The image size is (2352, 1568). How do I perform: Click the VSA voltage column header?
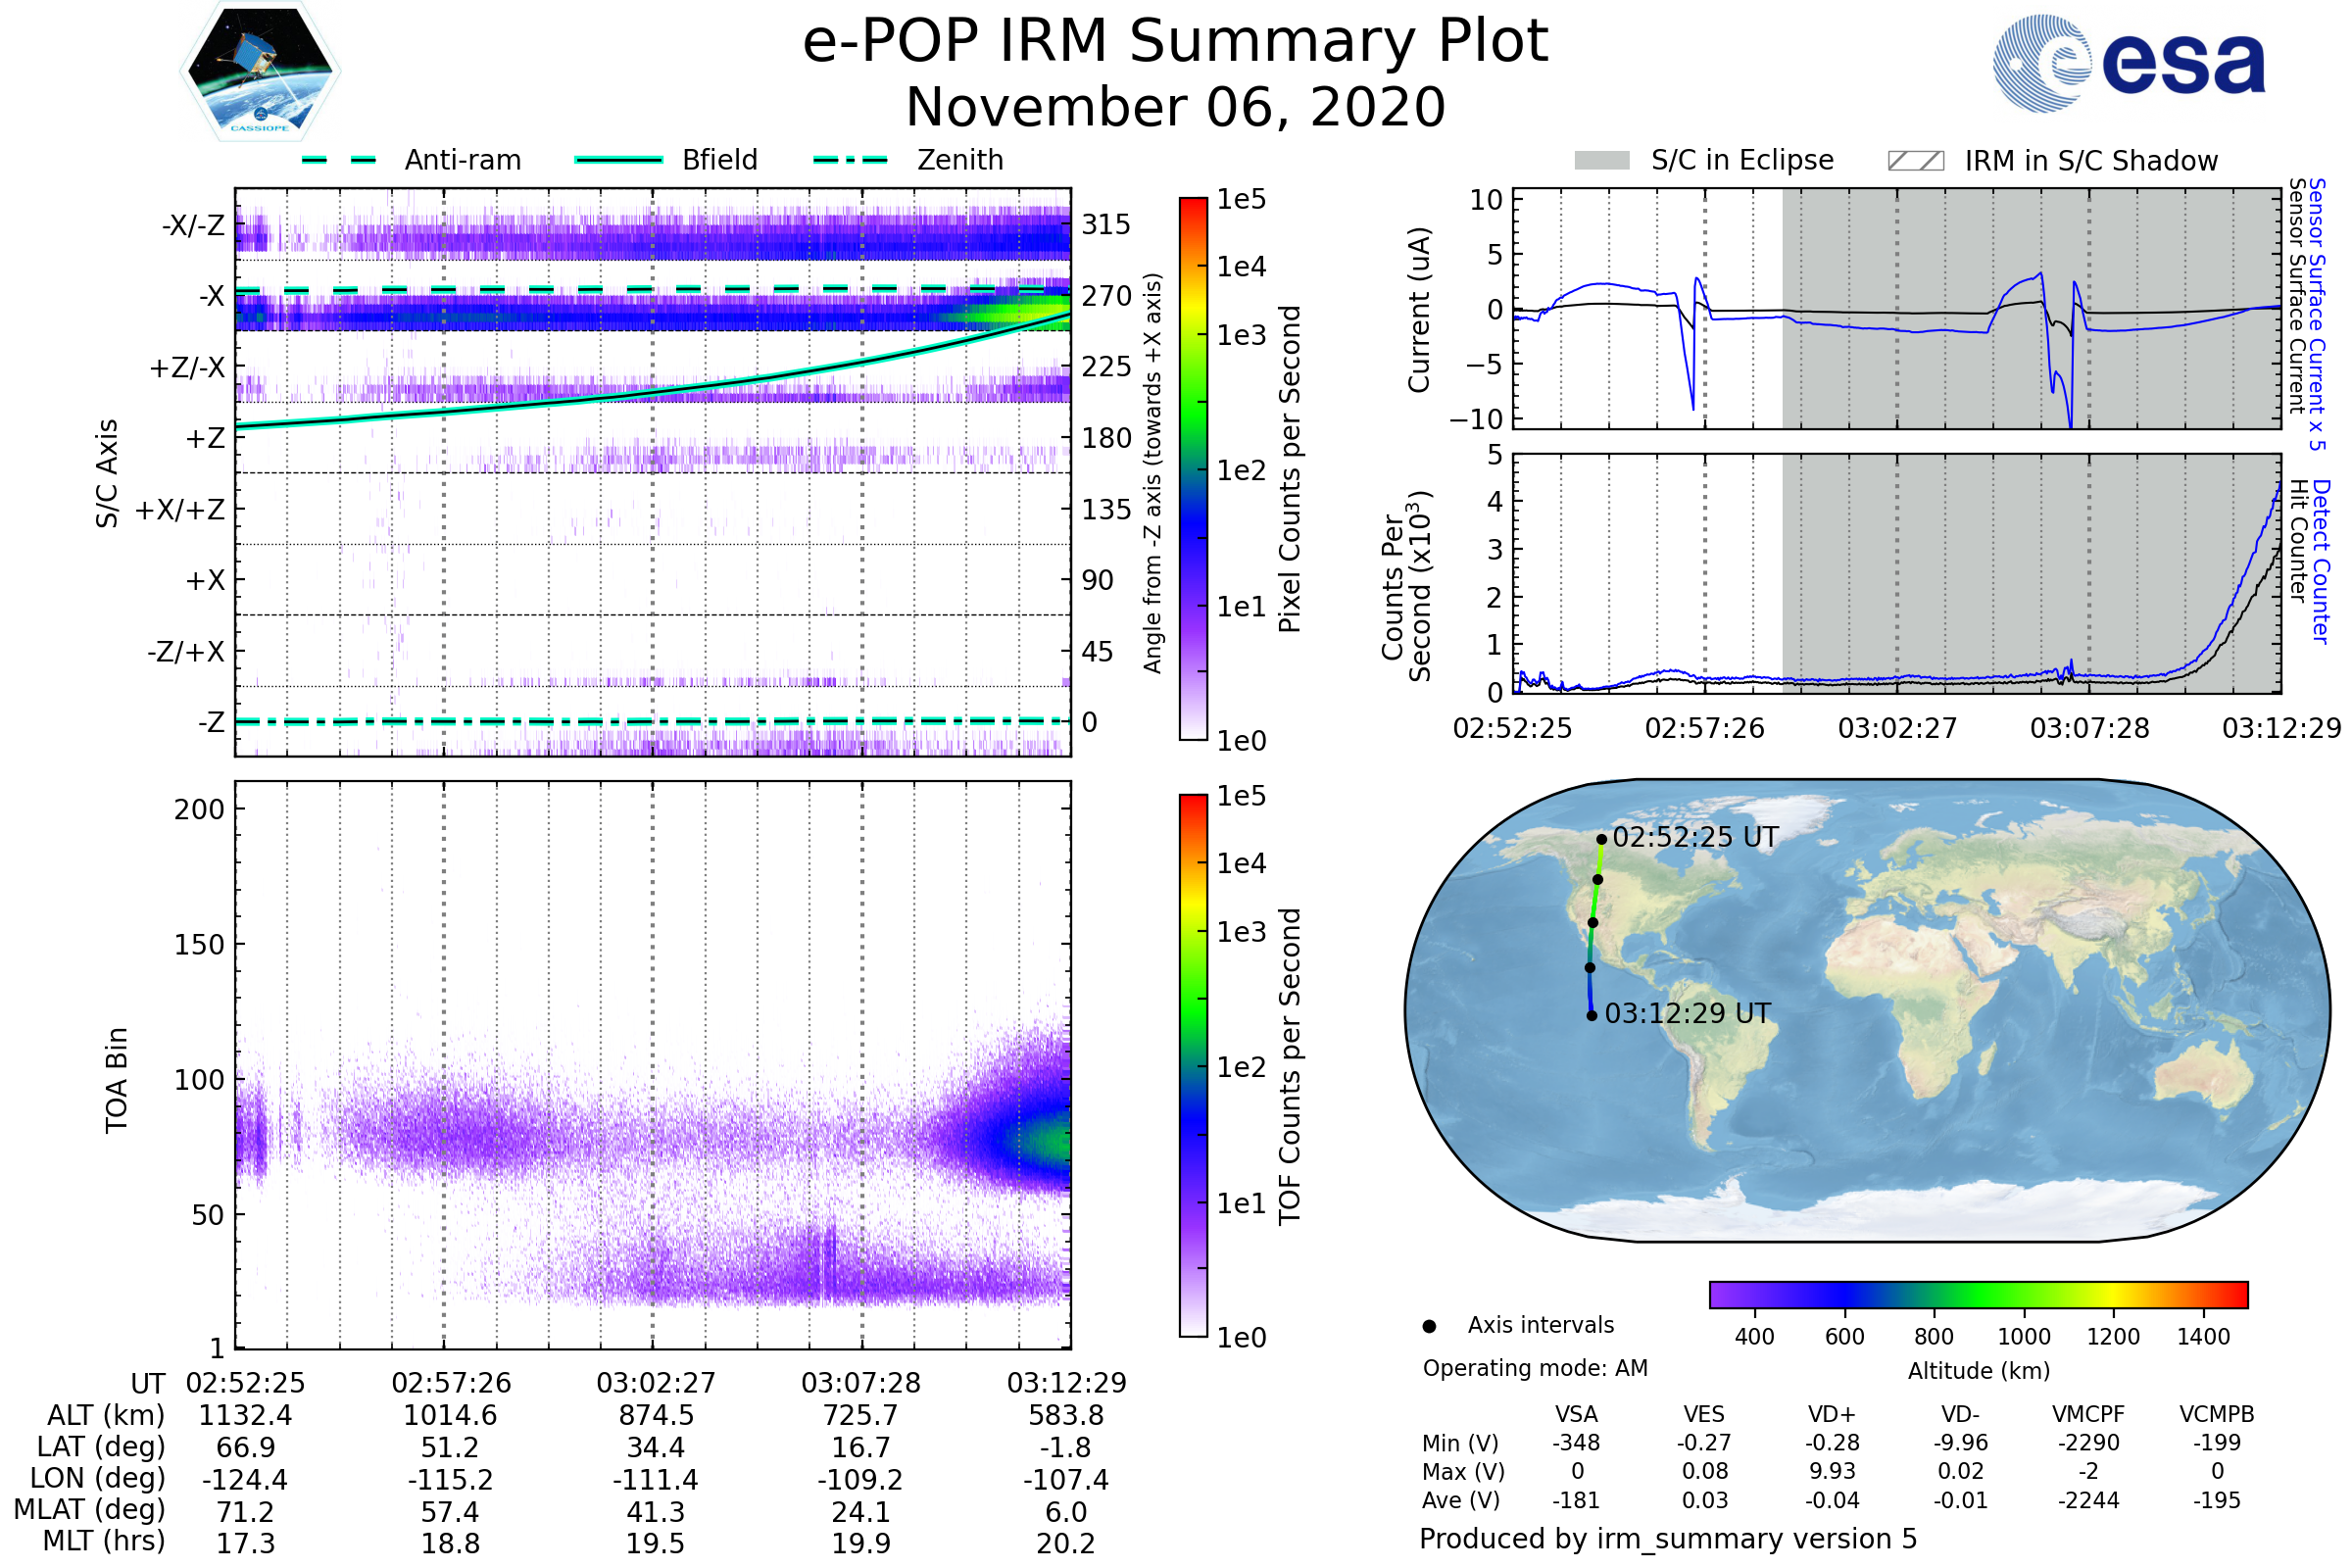pos(1577,1415)
